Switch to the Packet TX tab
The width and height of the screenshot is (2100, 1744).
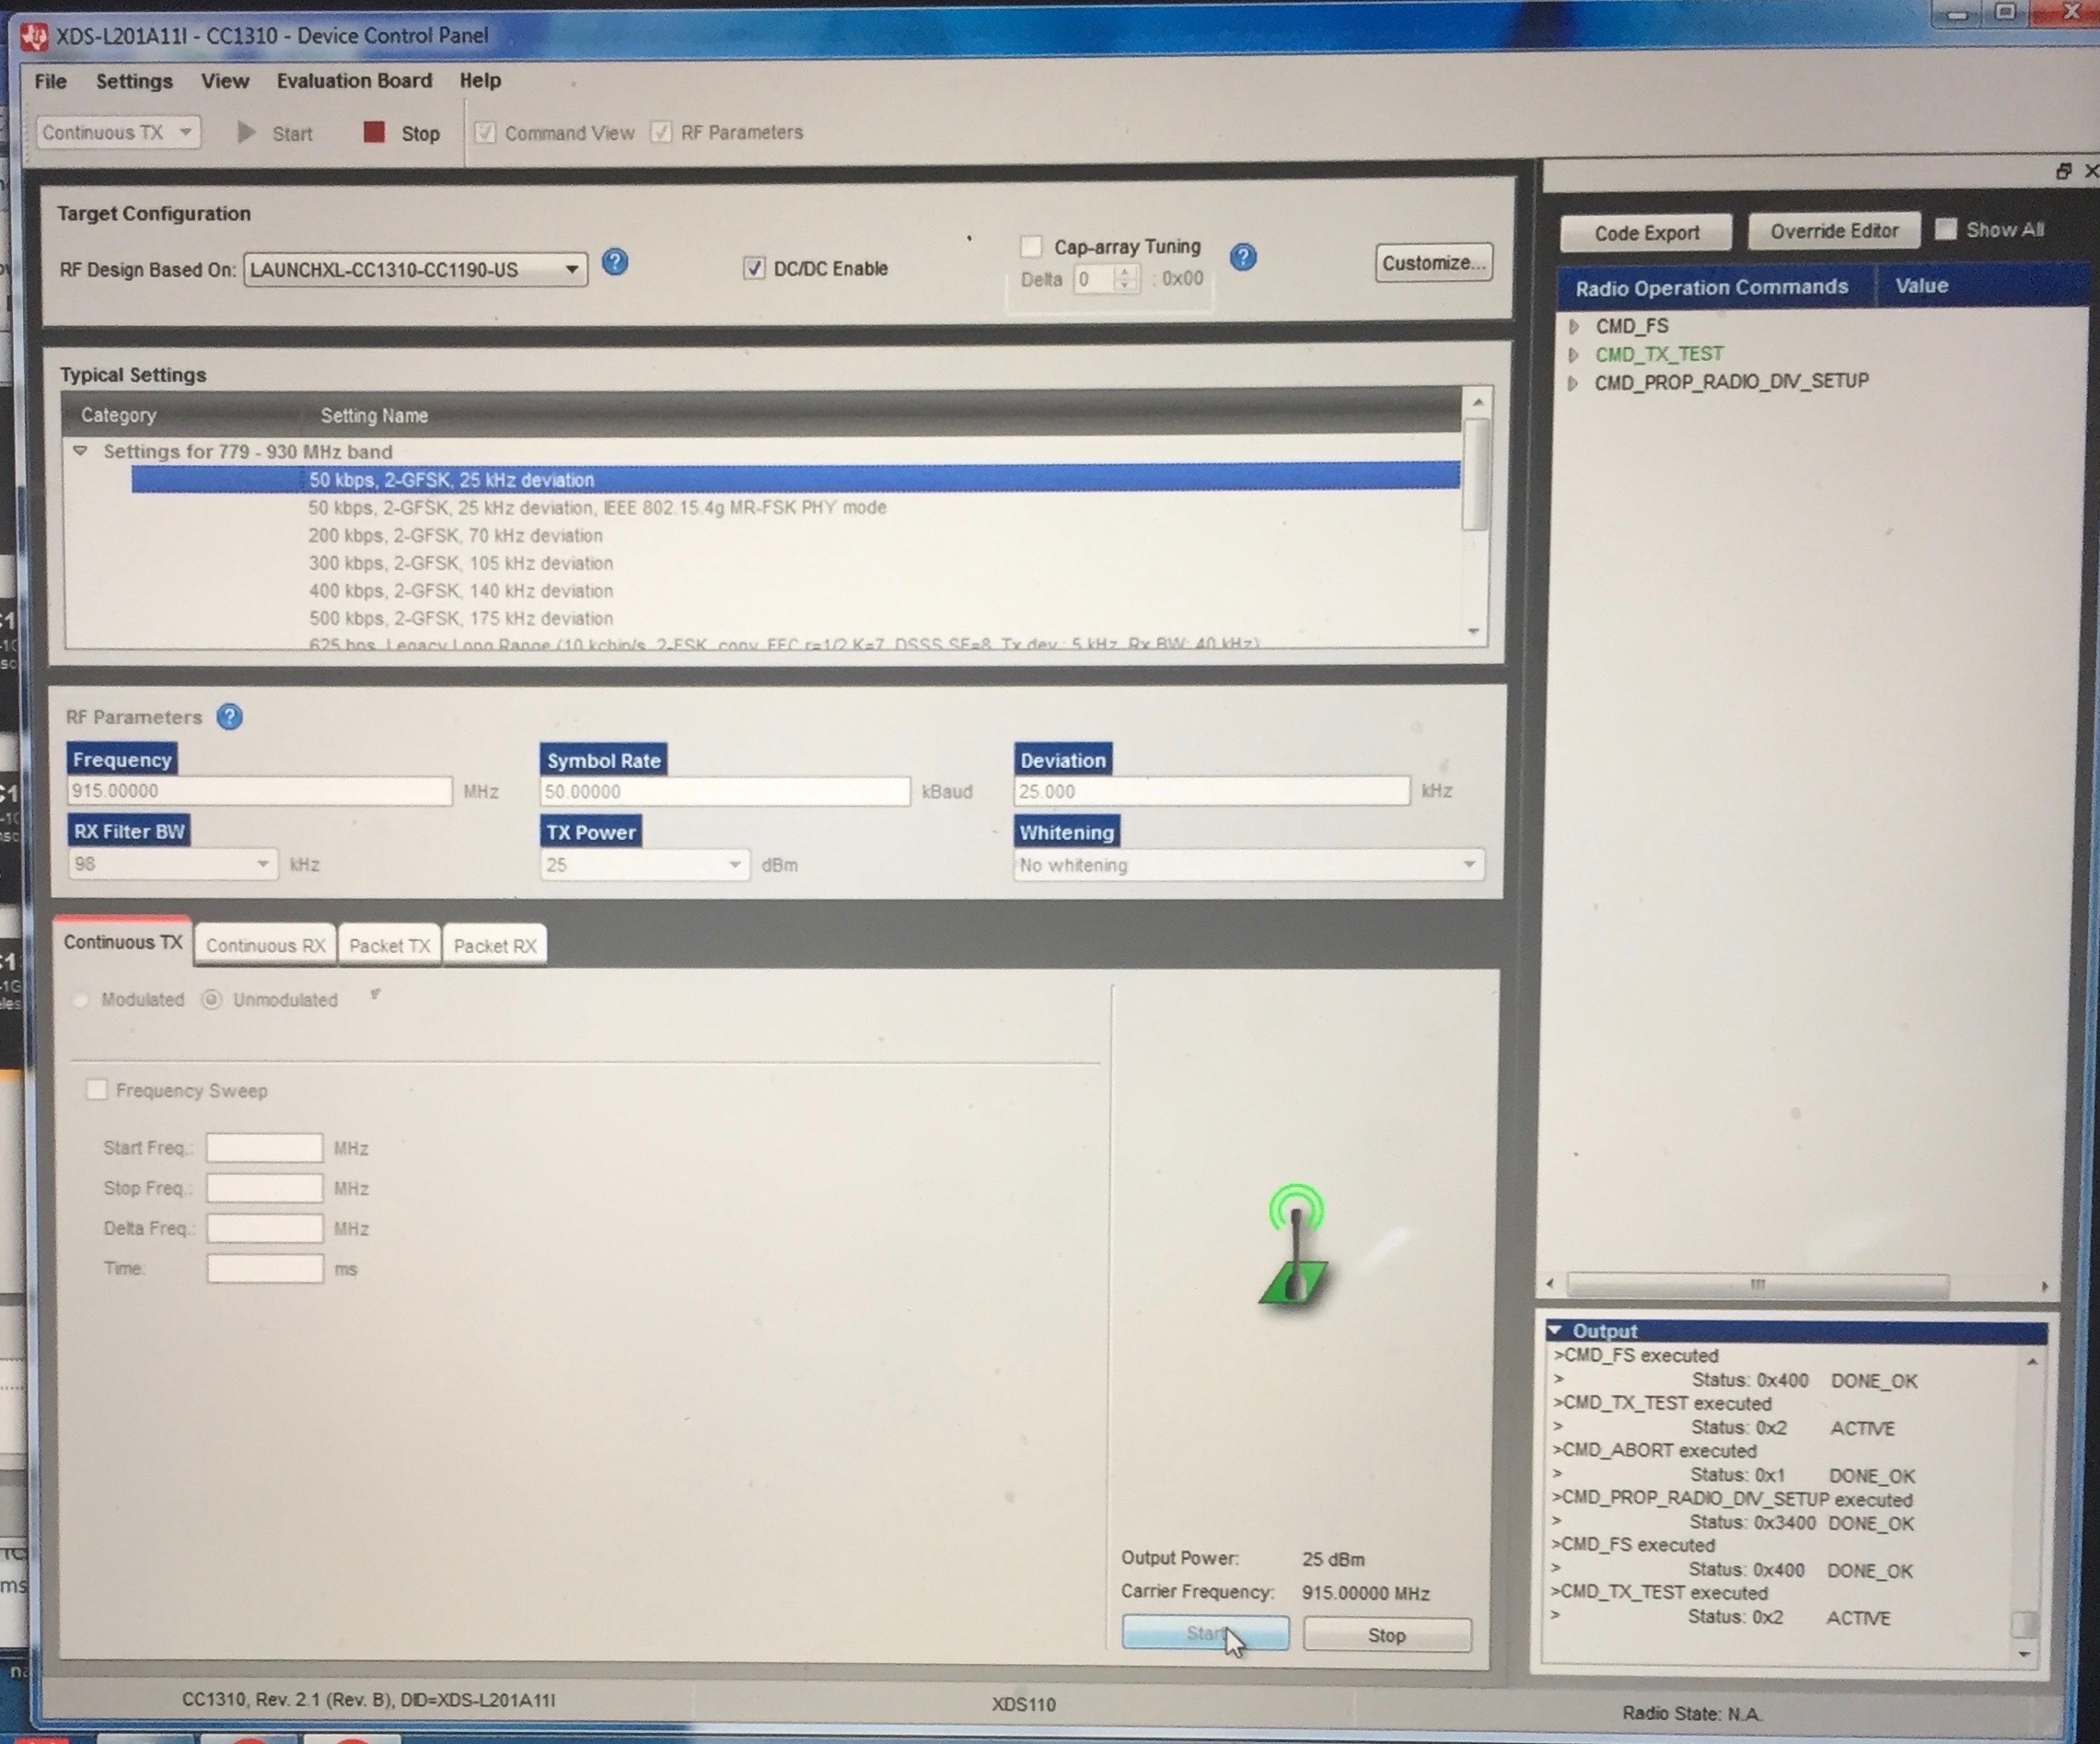pos(389,946)
